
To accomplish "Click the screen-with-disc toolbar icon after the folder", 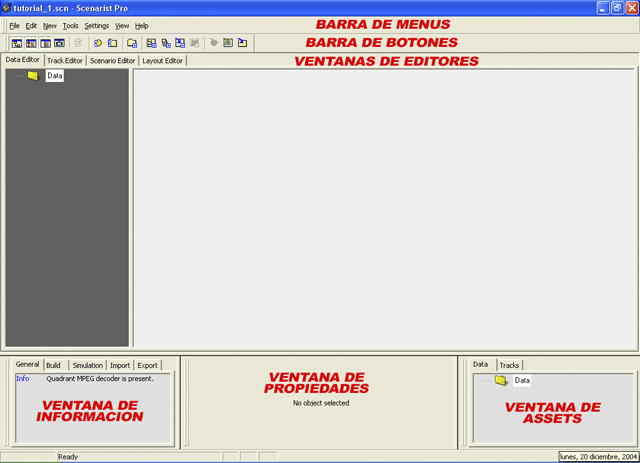I will [151, 43].
